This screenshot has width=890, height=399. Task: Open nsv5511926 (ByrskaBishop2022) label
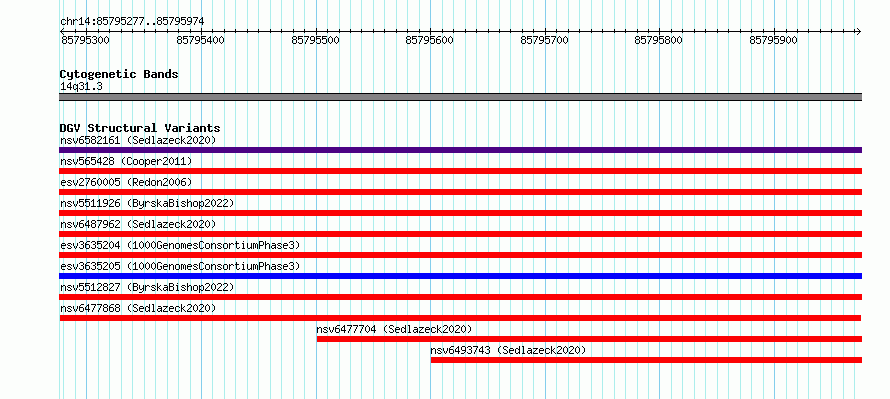[x=147, y=203]
